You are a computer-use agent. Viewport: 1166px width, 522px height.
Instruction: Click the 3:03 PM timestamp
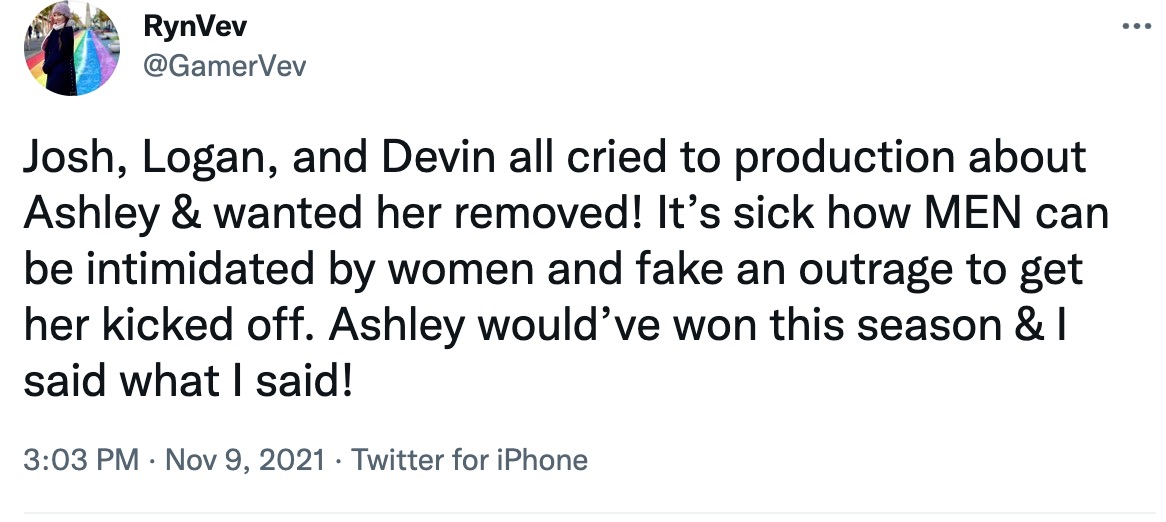tap(79, 460)
